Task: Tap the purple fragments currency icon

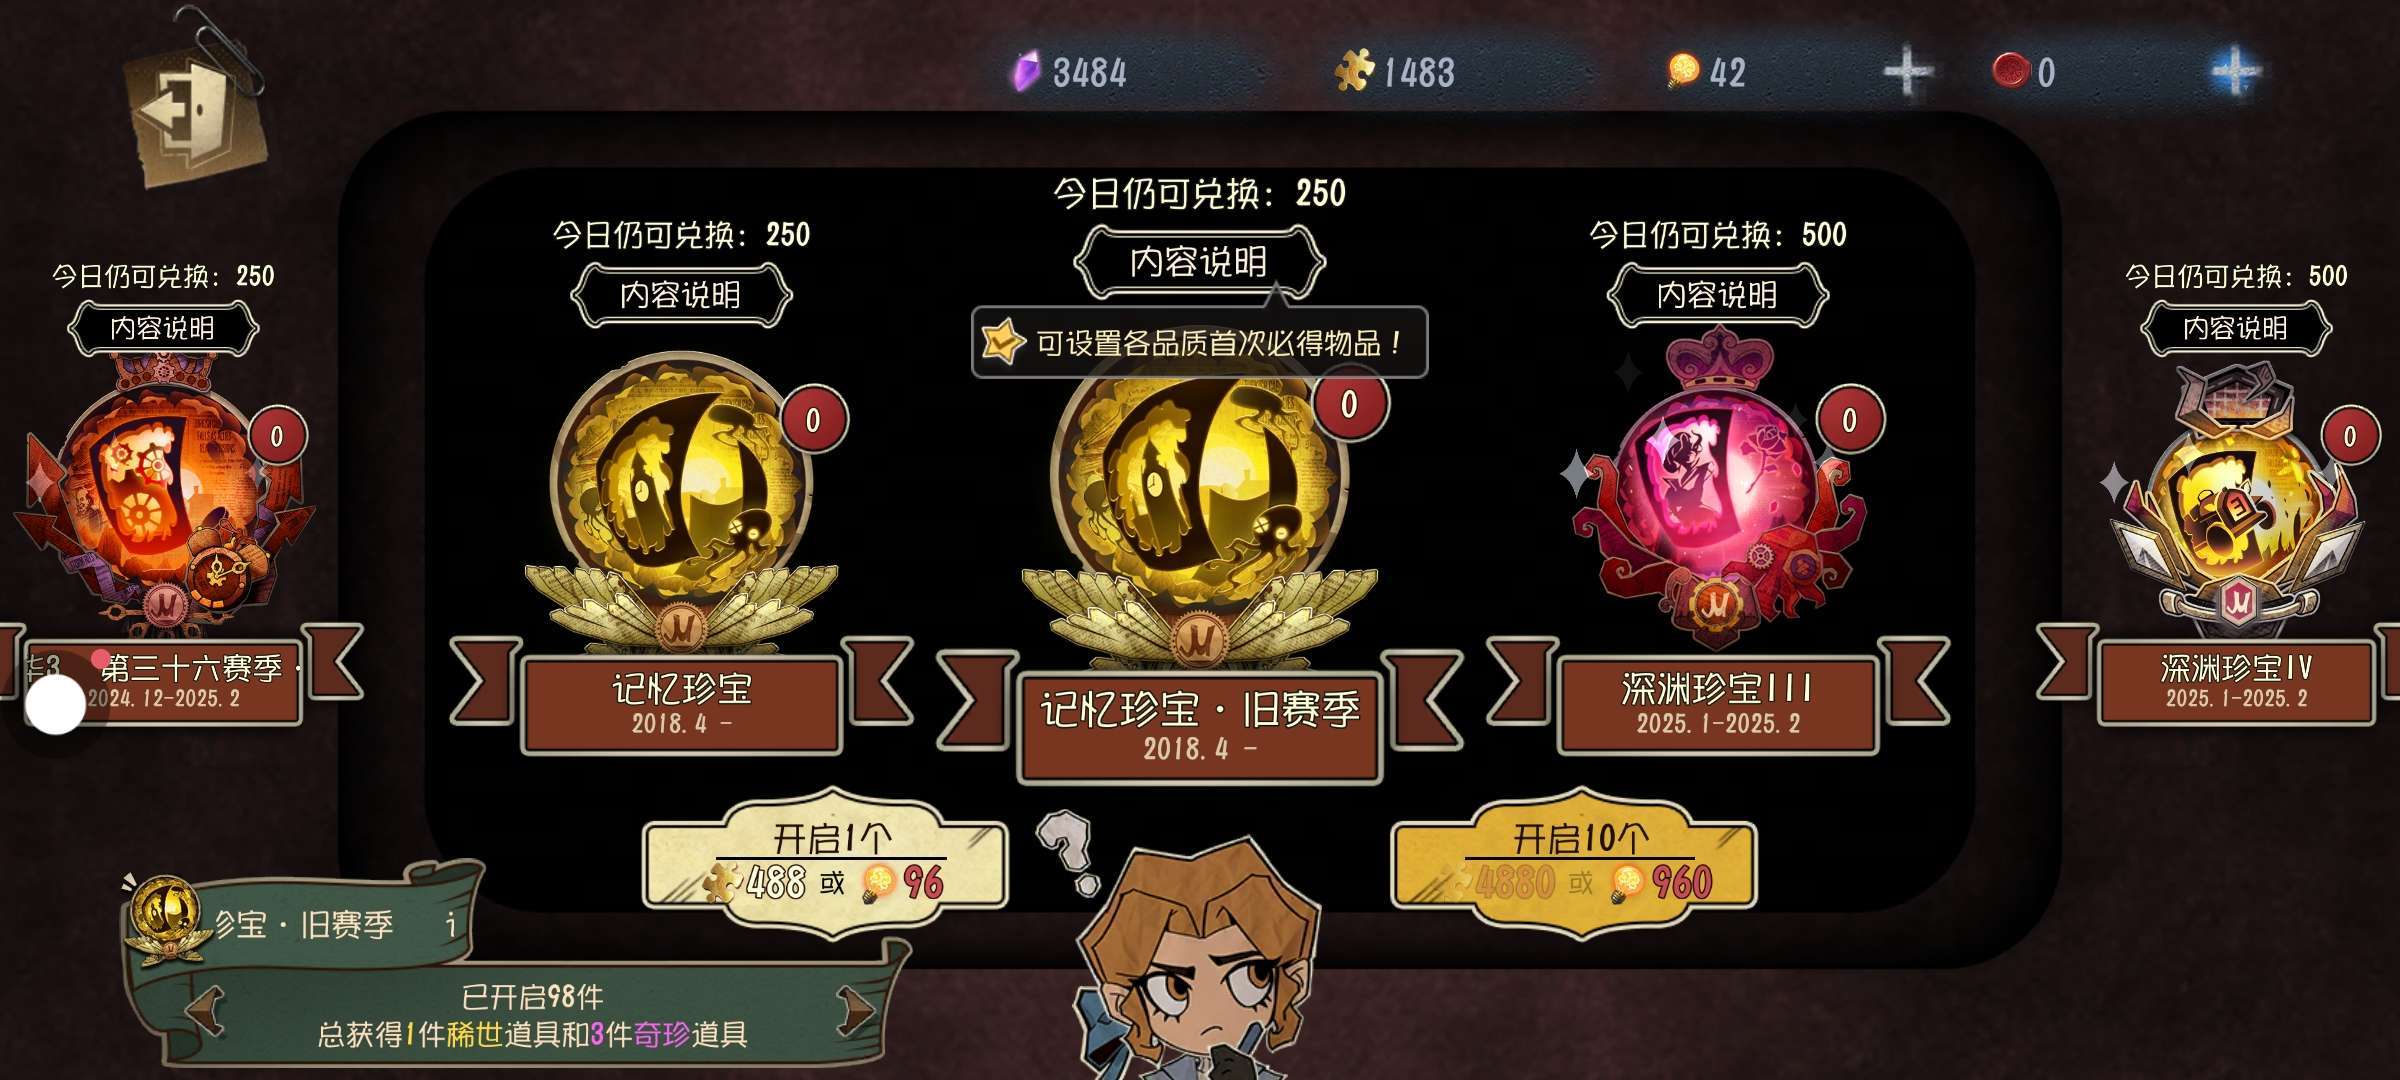Action: 1026,72
